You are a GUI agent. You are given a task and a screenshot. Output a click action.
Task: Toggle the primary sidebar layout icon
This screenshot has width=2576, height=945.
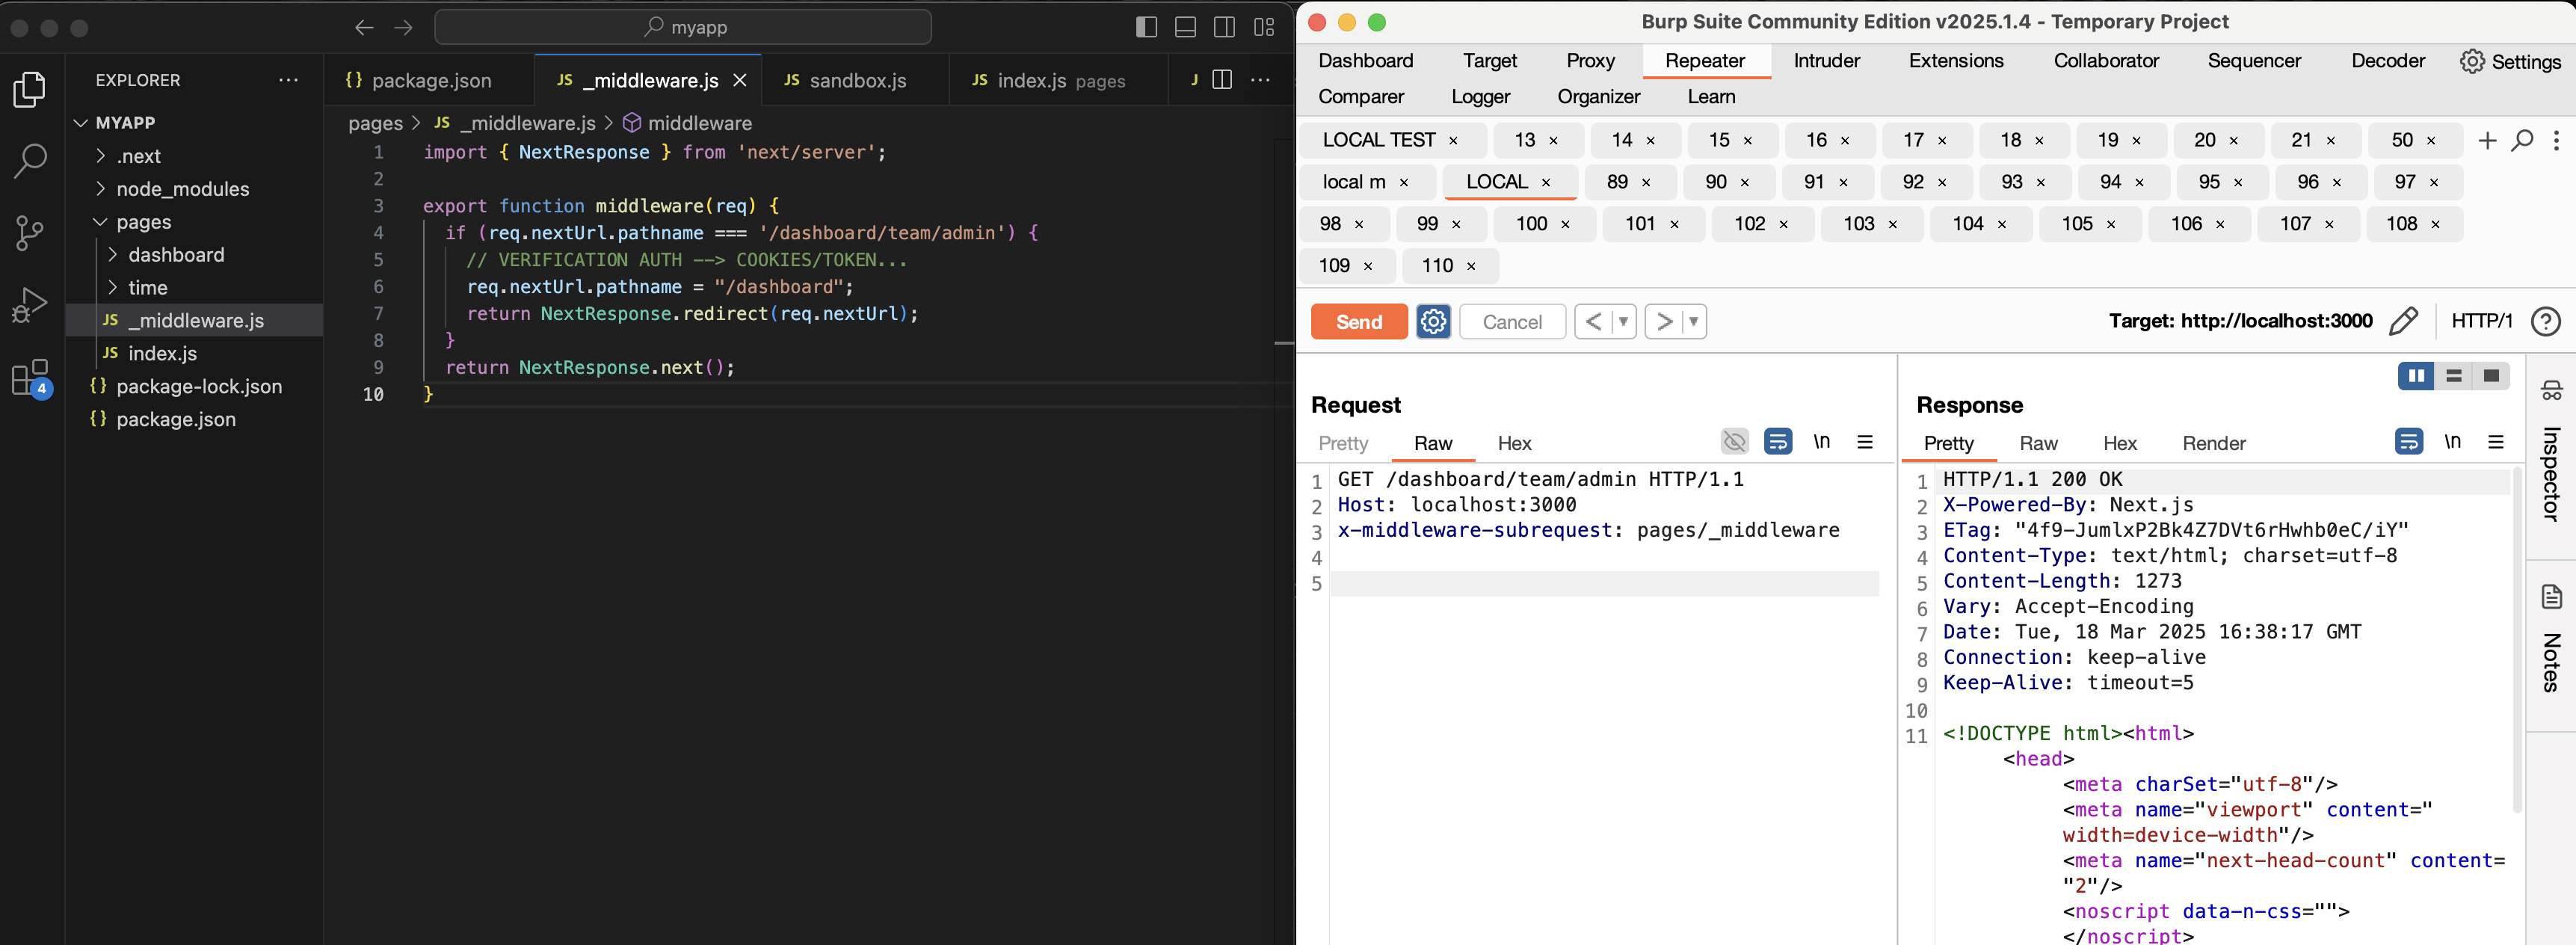[x=1147, y=27]
